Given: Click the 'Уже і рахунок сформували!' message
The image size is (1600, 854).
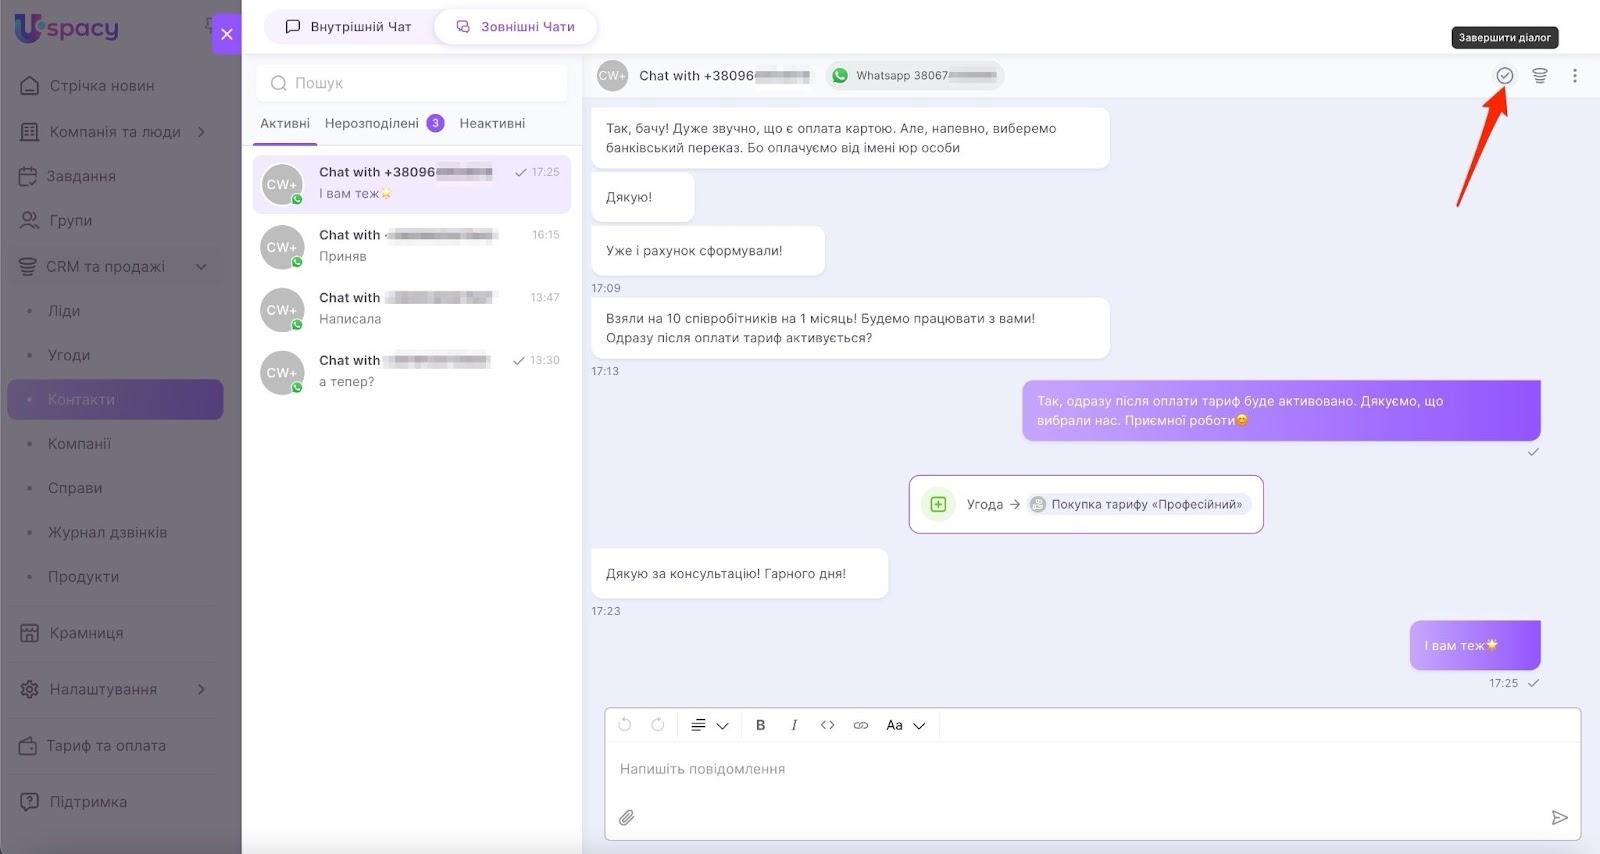Looking at the screenshot, I should [x=708, y=251].
